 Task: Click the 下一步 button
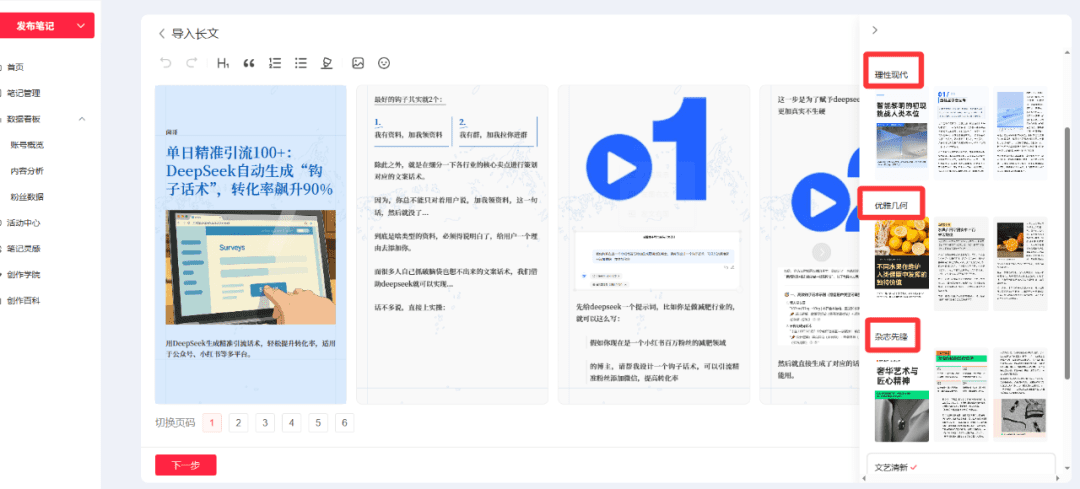point(186,465)
